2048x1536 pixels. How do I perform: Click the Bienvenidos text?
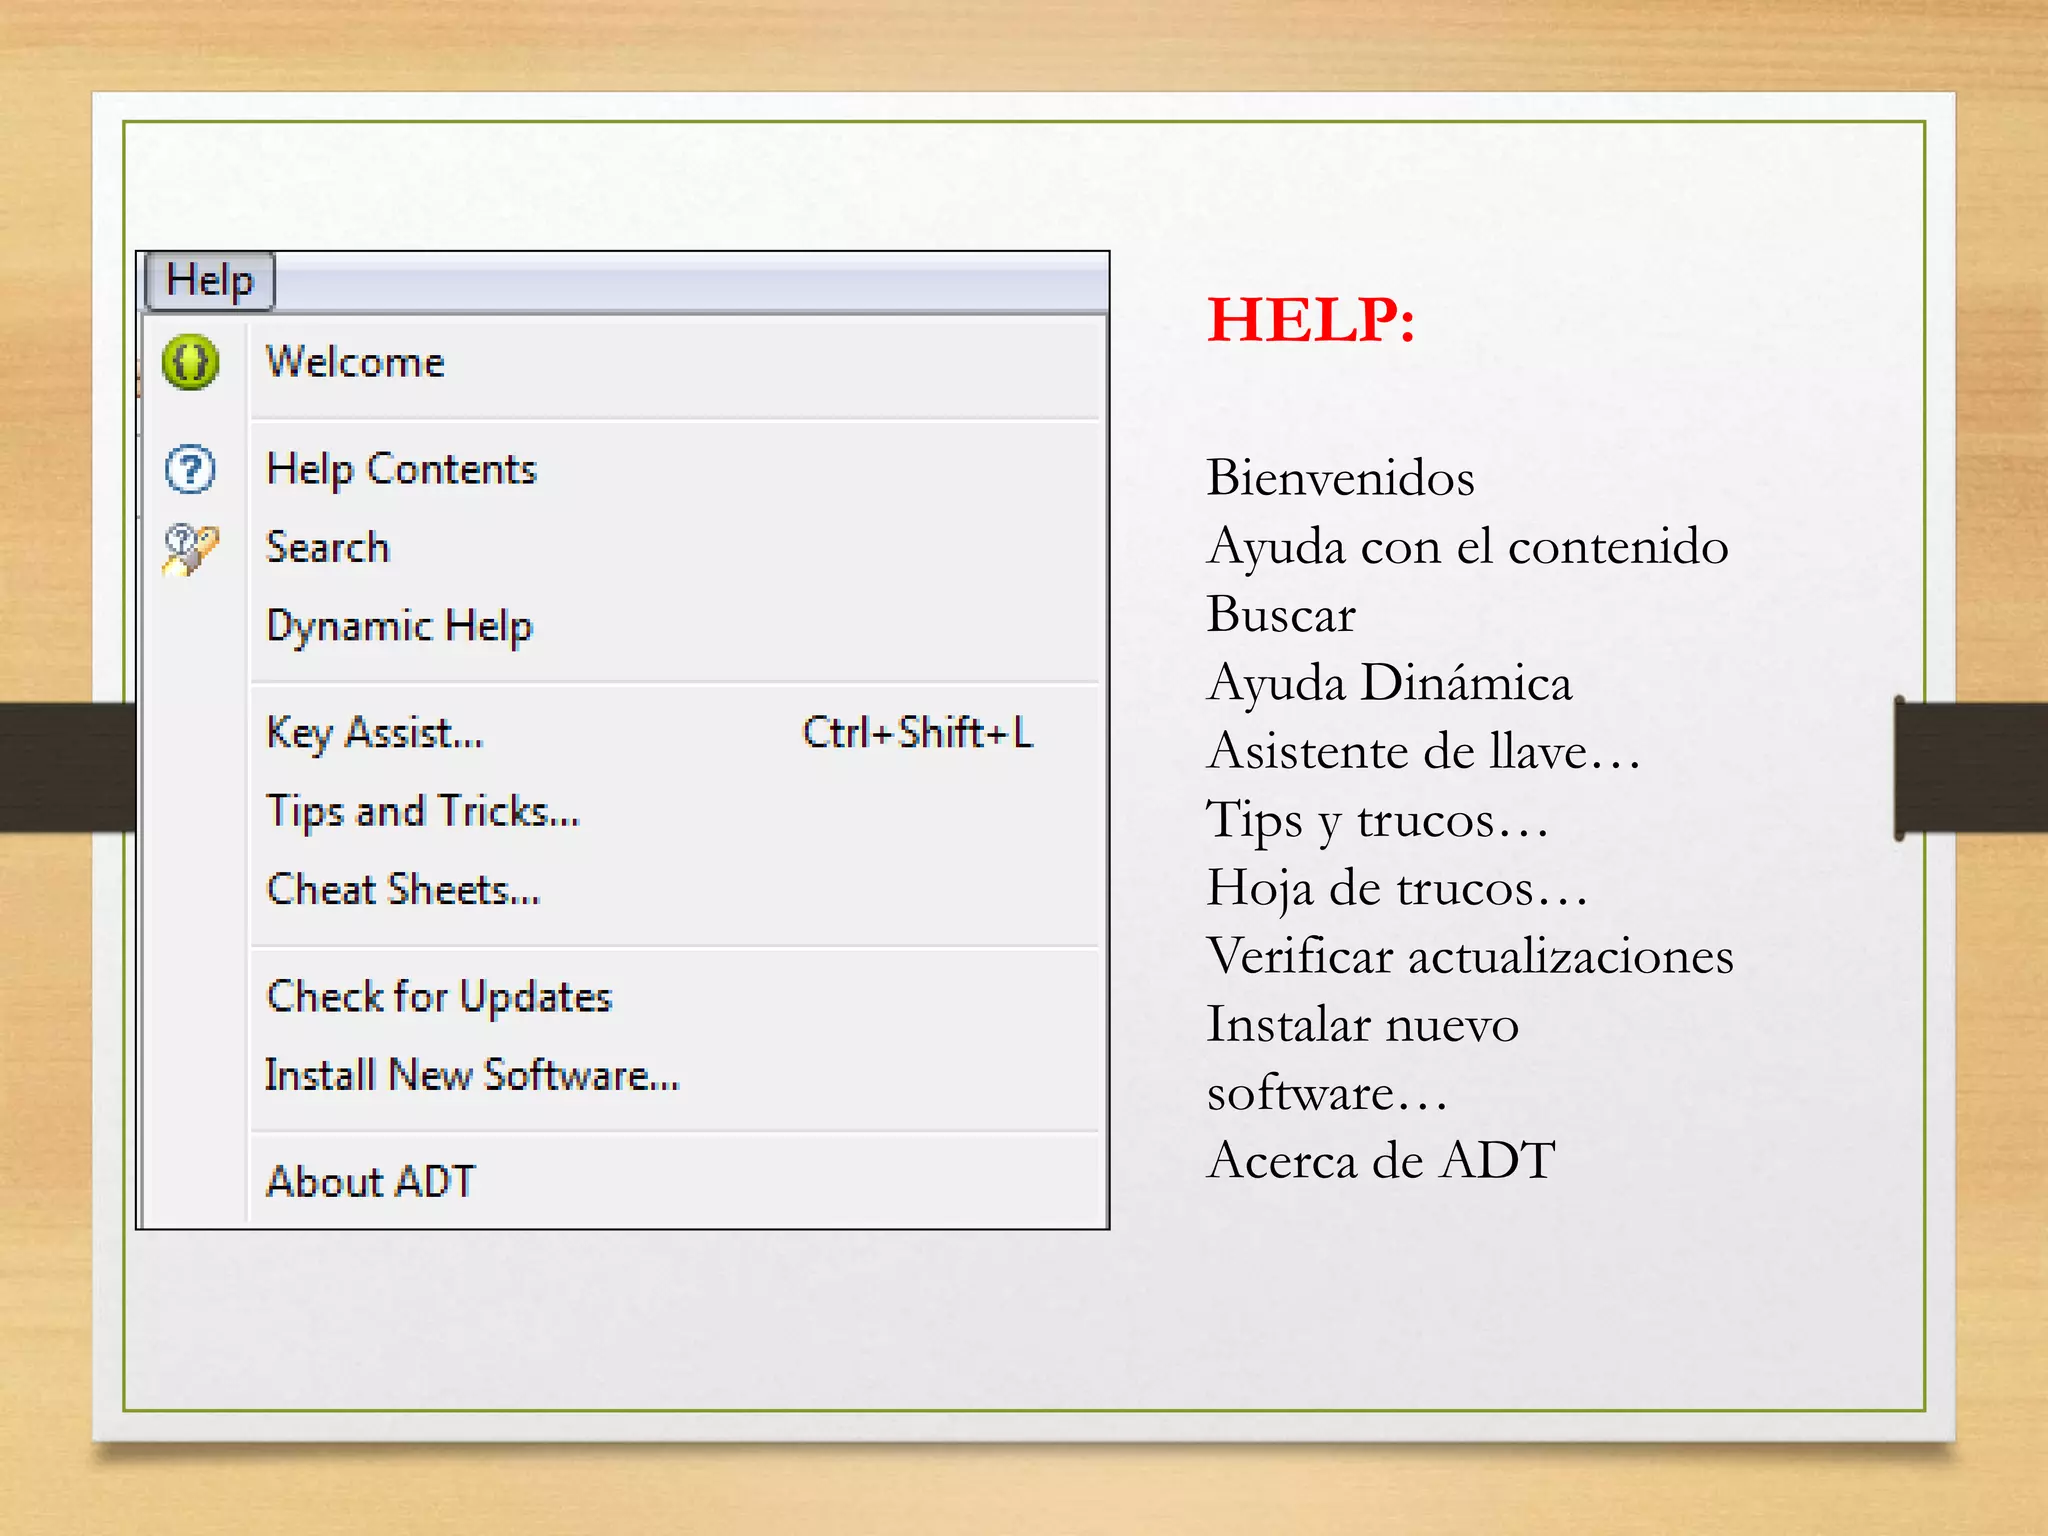coord(1340,478)
